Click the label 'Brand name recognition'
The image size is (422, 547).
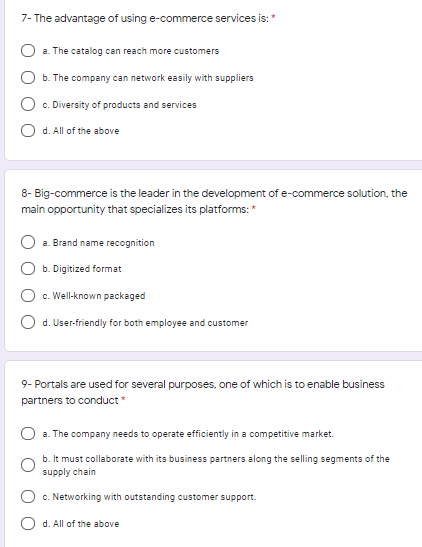pyautogui.click(x=98, y=243)
